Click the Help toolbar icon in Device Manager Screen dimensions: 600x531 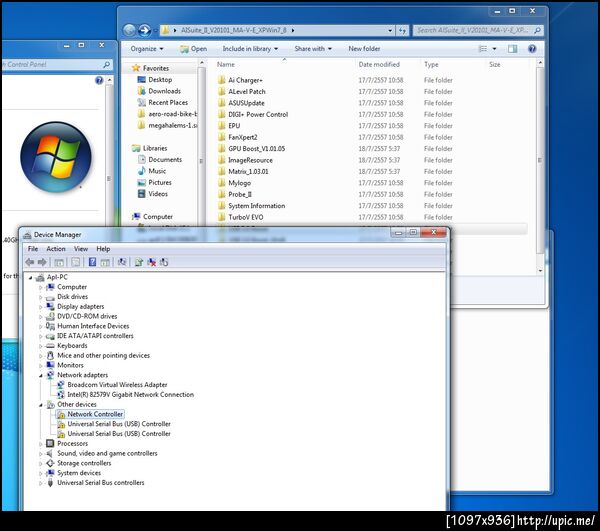pyautogui.click(x=92, y=262)
